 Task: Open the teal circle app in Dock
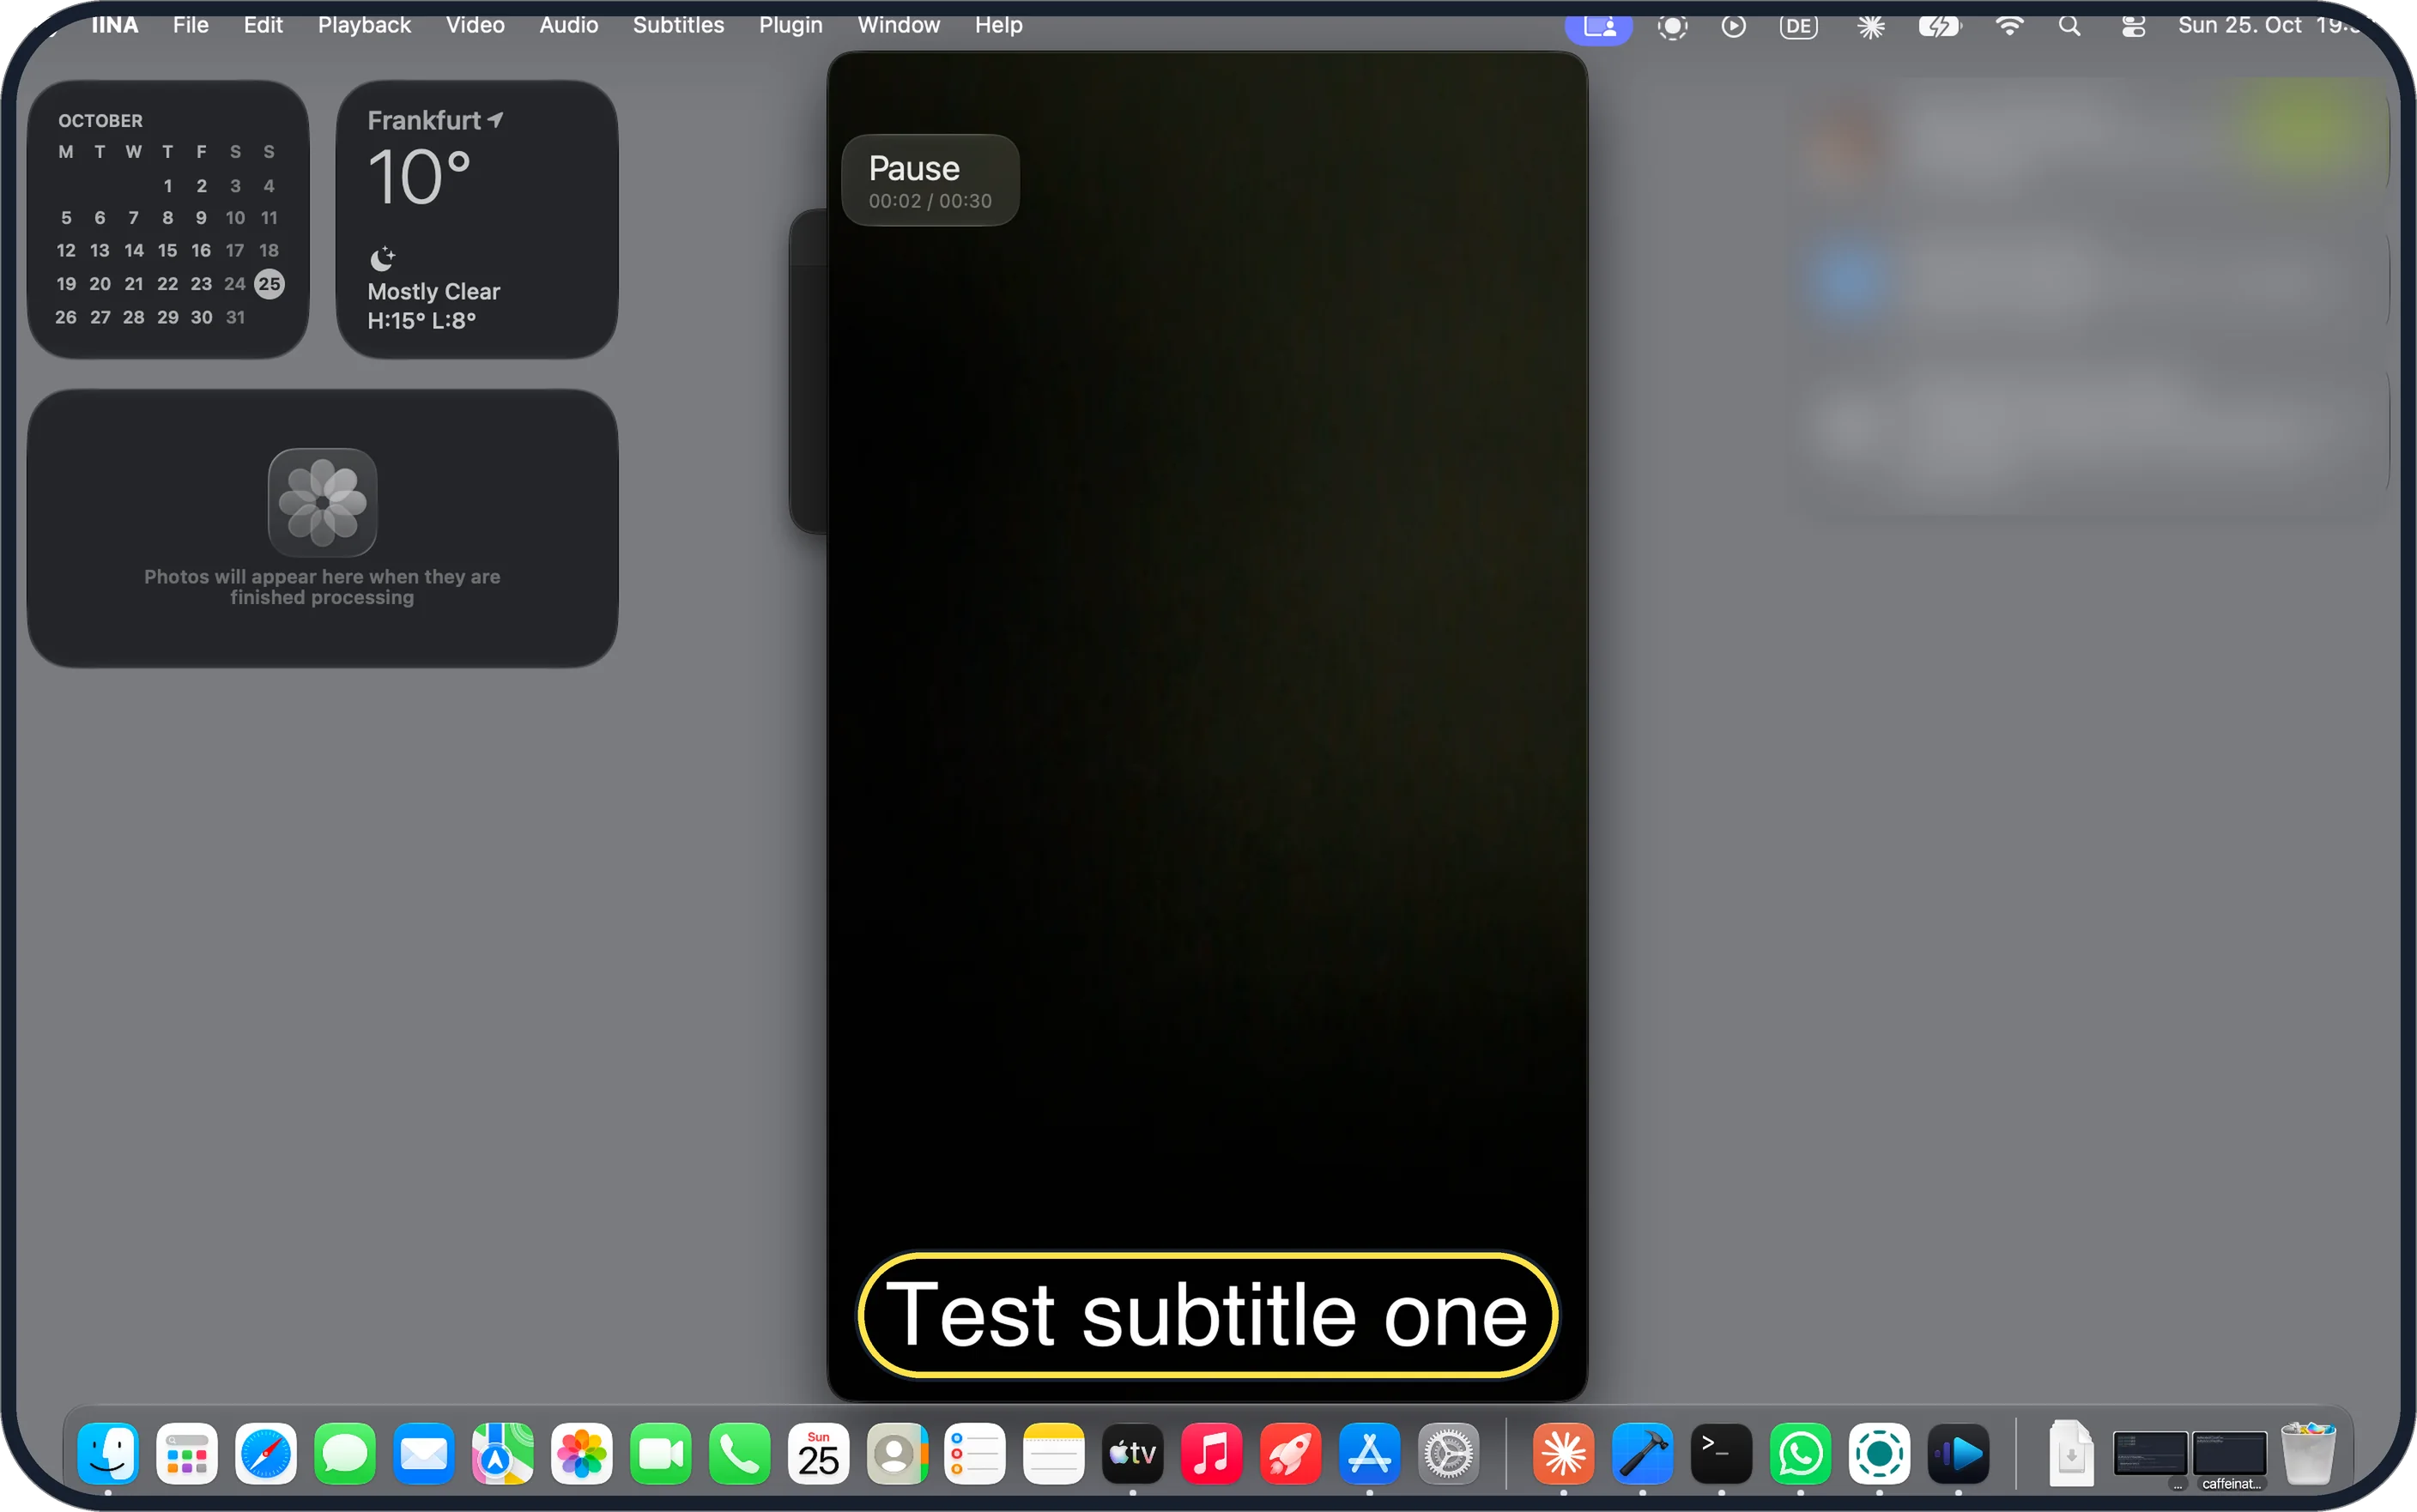1880,1454
